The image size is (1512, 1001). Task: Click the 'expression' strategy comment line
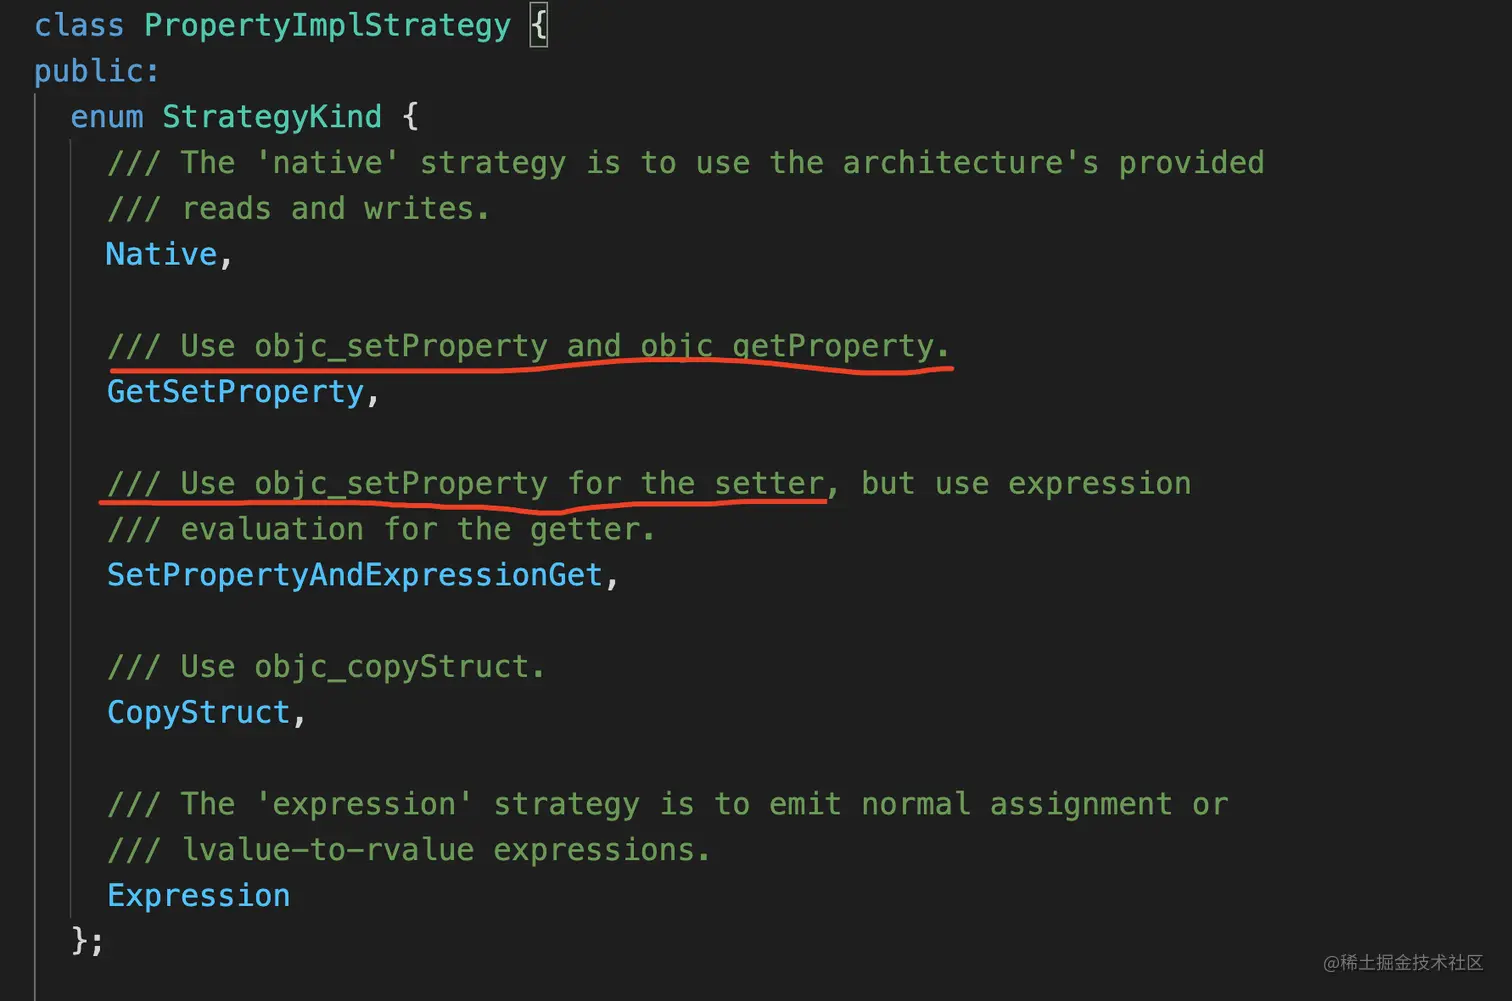point(667,804)
